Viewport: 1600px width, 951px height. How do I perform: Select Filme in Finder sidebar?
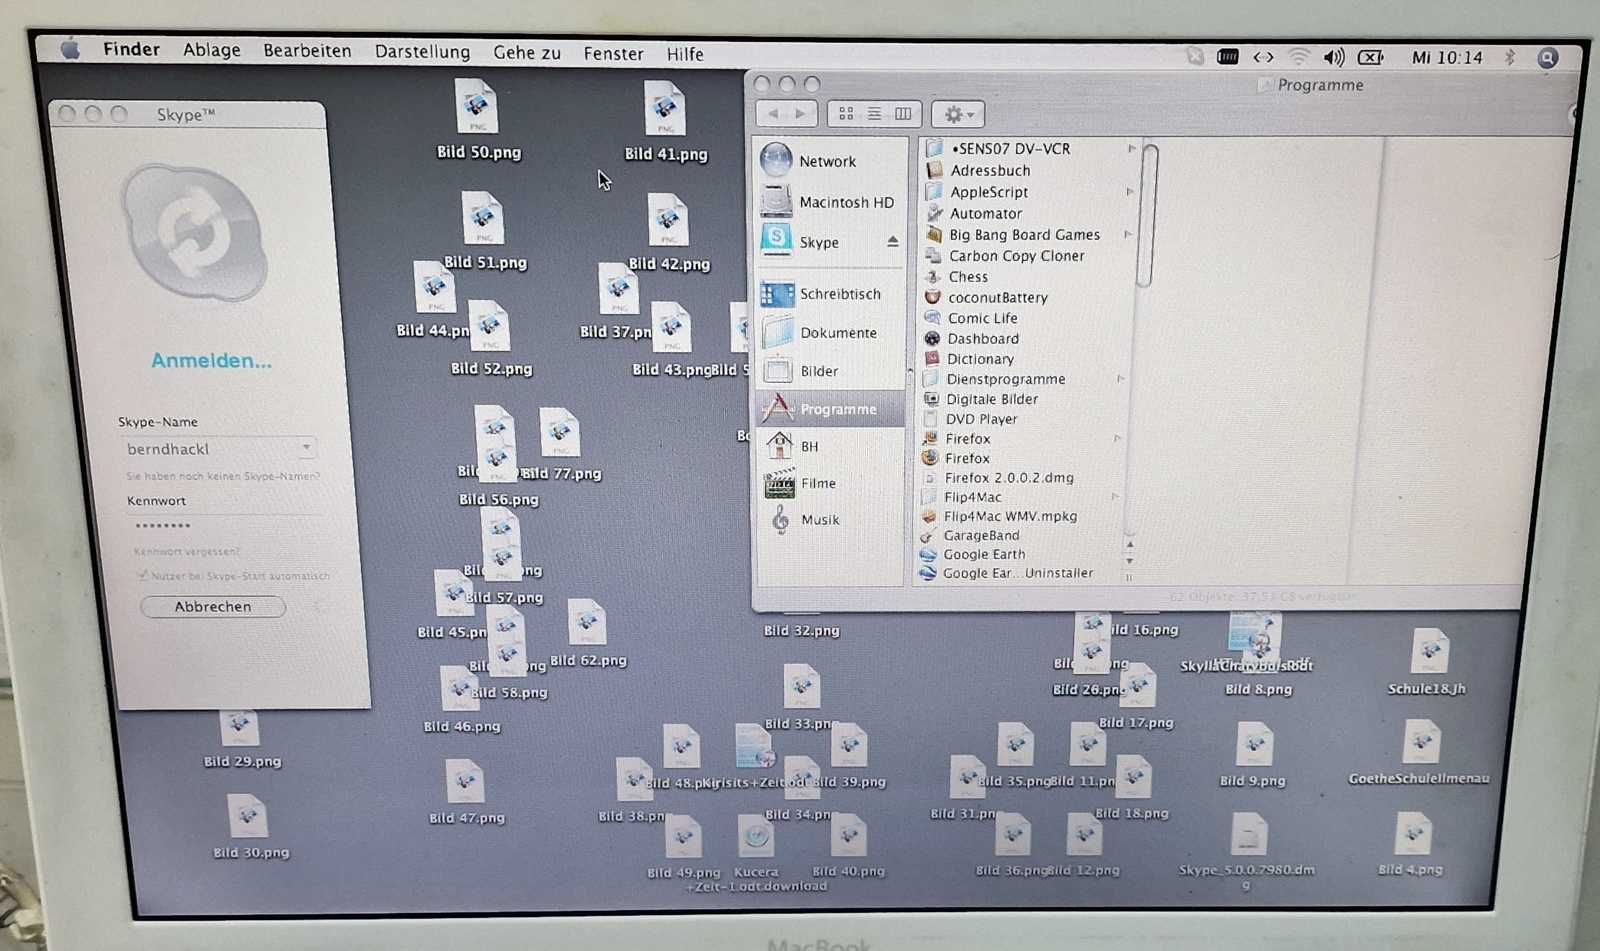(830, 483)
